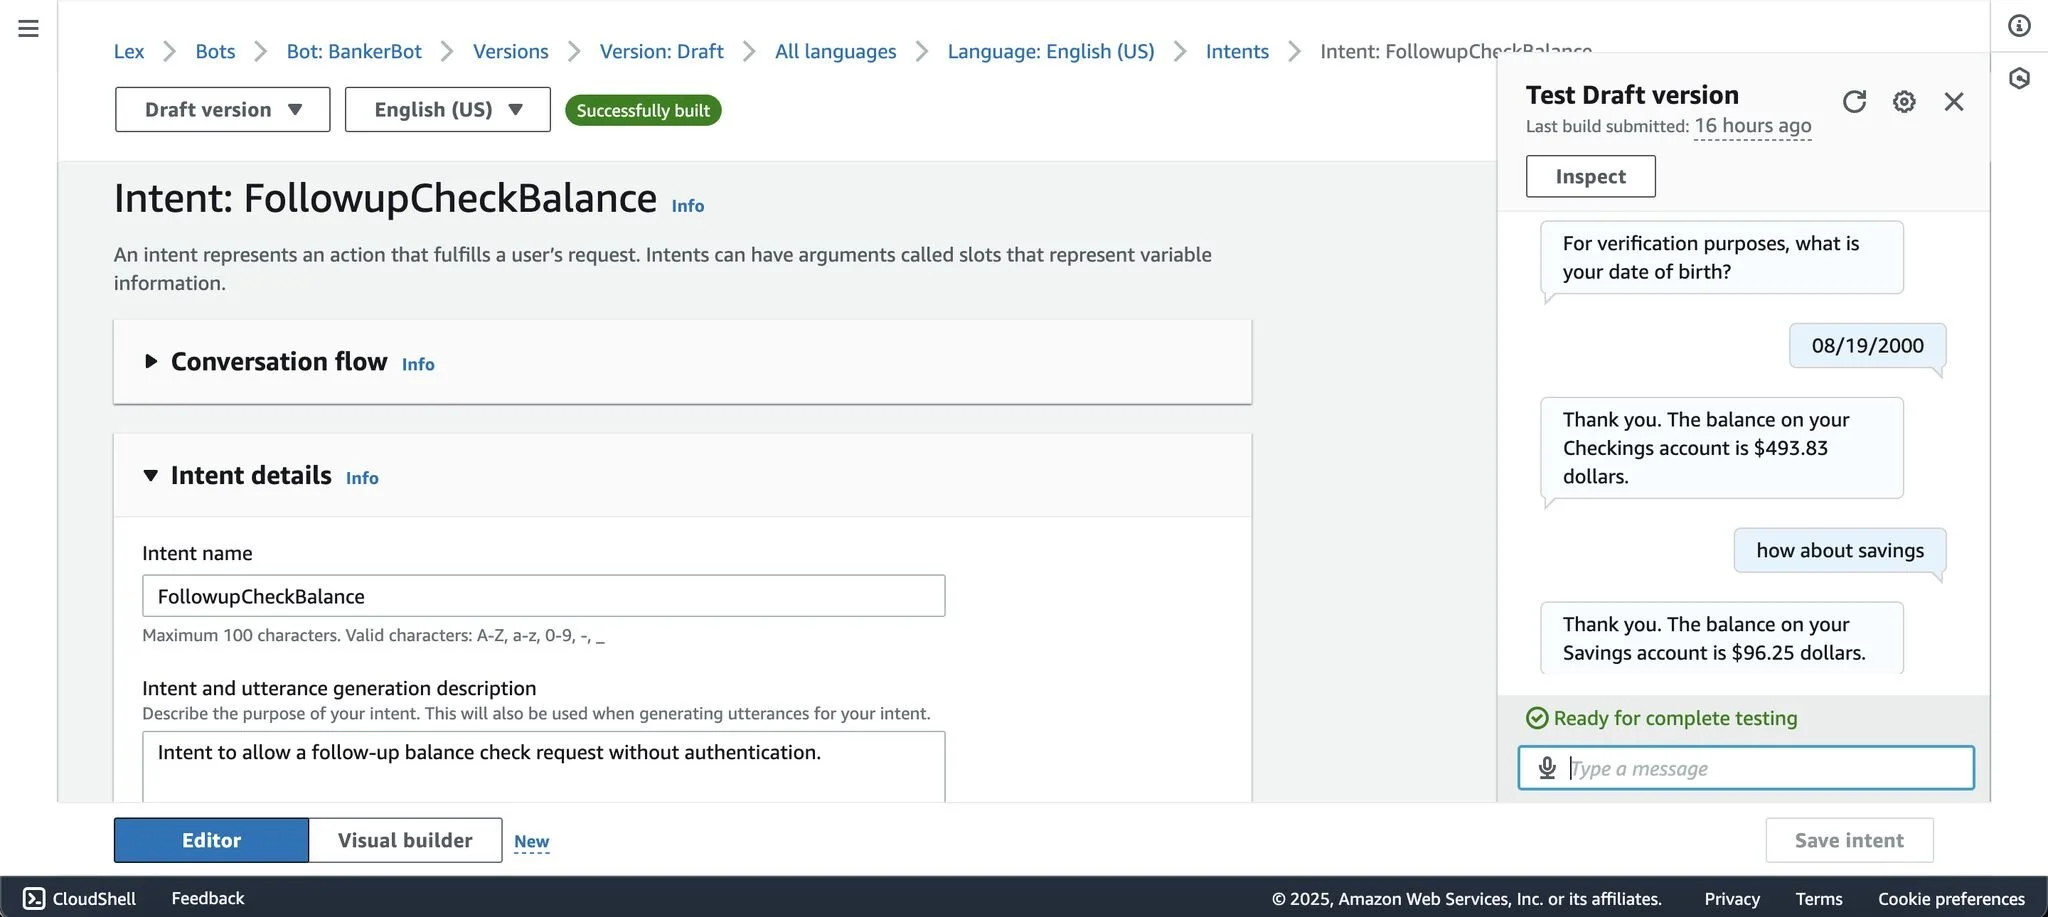Open CloudShell from the footer
Viewport: 2048px width, 917px height.
(x=79, y=898)
